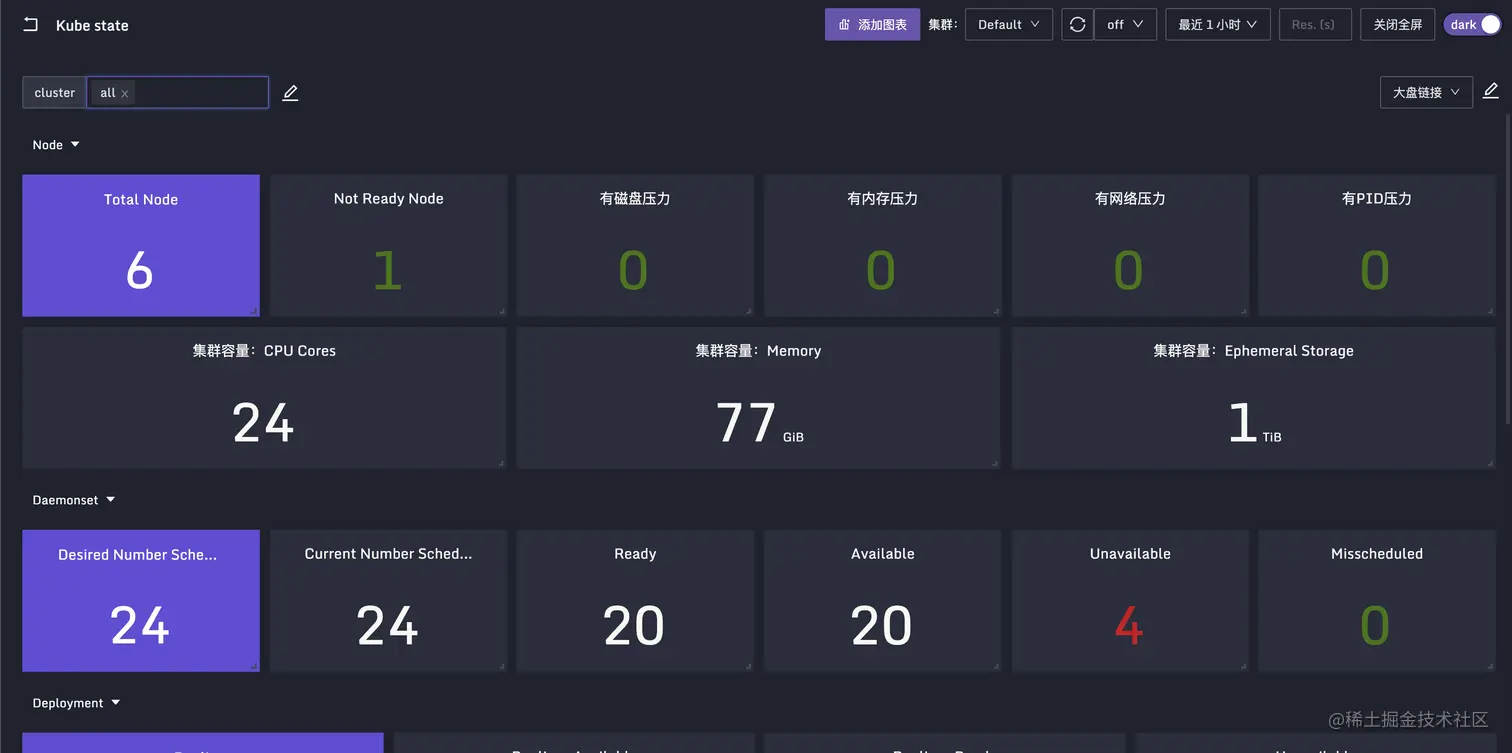Screen dimensions: 1512x753
Task: Select the 集群容量：CPU Cores panel
Action: coord(264,398)
